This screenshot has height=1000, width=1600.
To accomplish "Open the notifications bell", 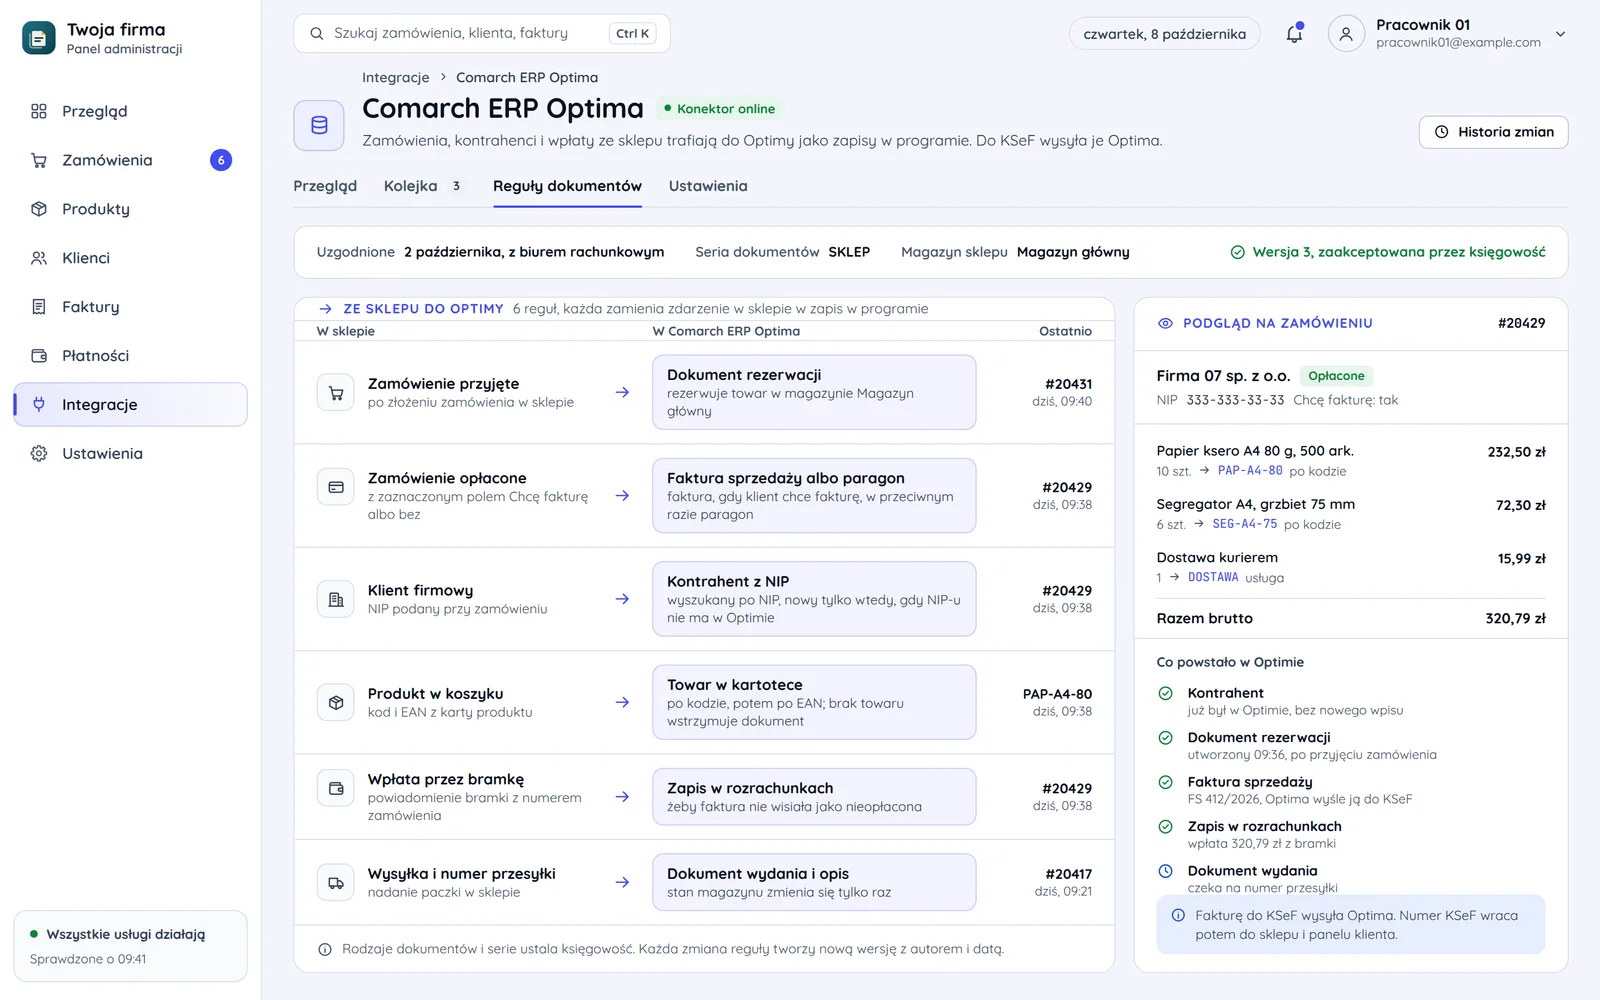I will pos(1294,33).
